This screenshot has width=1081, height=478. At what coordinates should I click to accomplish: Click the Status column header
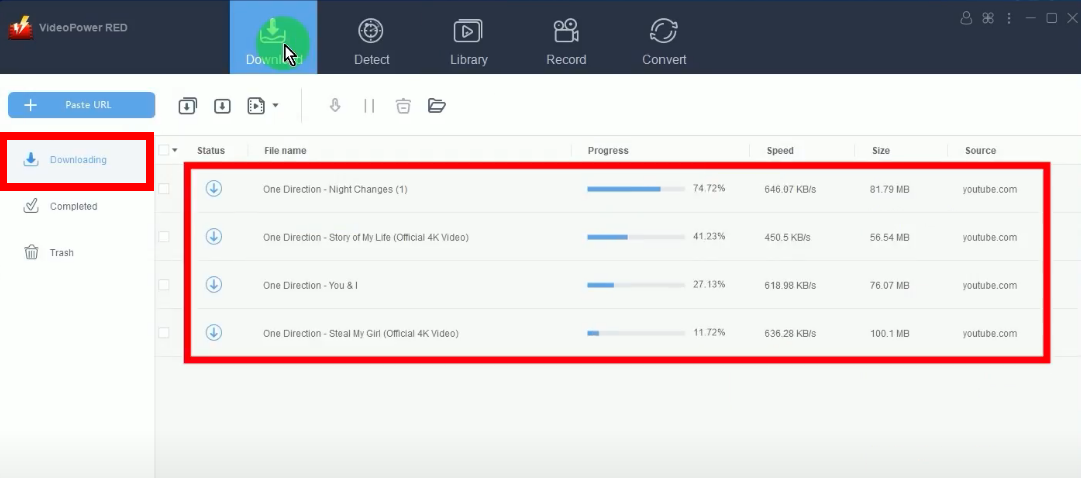click(211, 150)
